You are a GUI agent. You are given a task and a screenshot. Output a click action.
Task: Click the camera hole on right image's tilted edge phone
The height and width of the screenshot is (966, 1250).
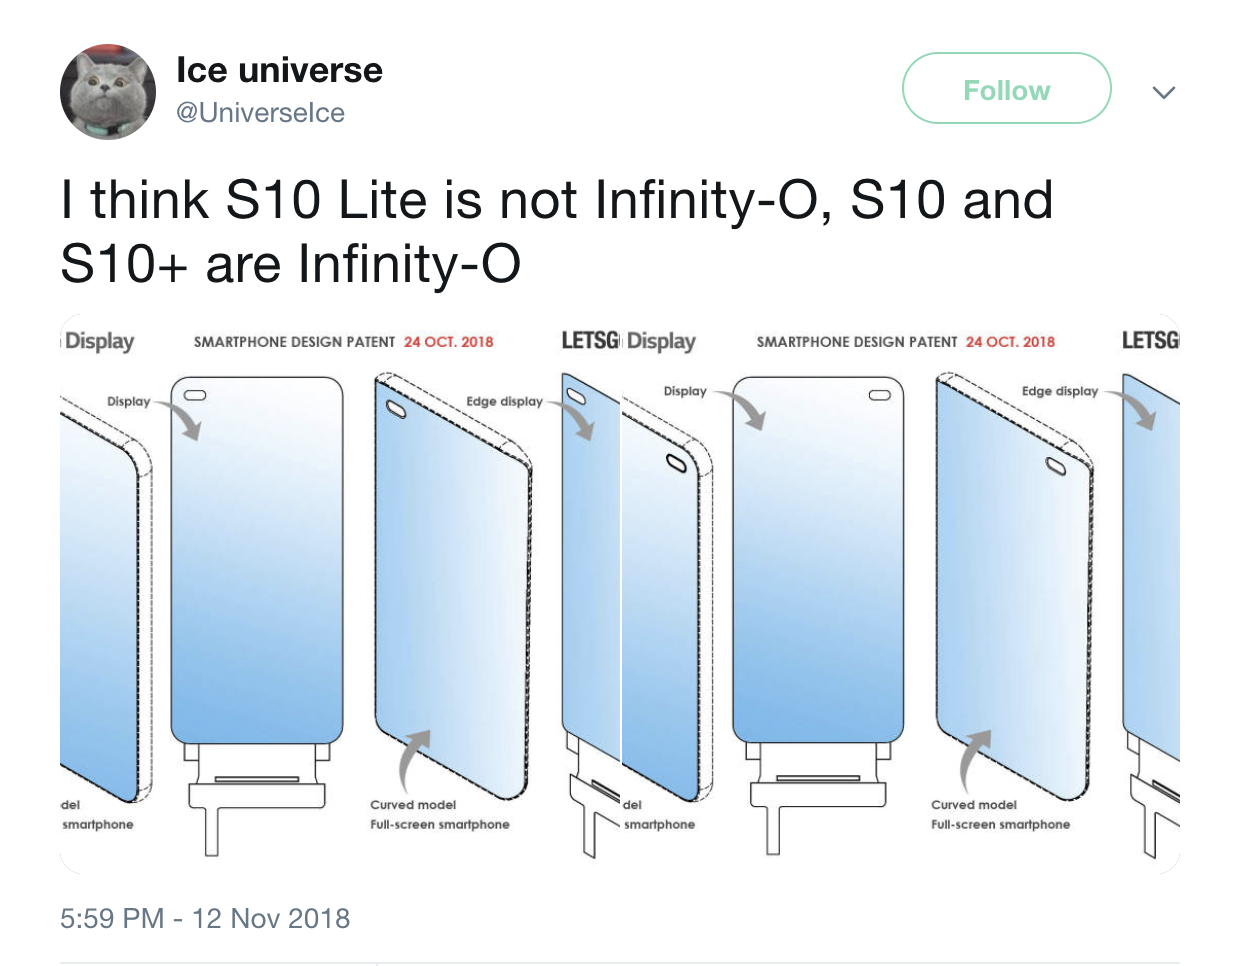click(1056, 465)
